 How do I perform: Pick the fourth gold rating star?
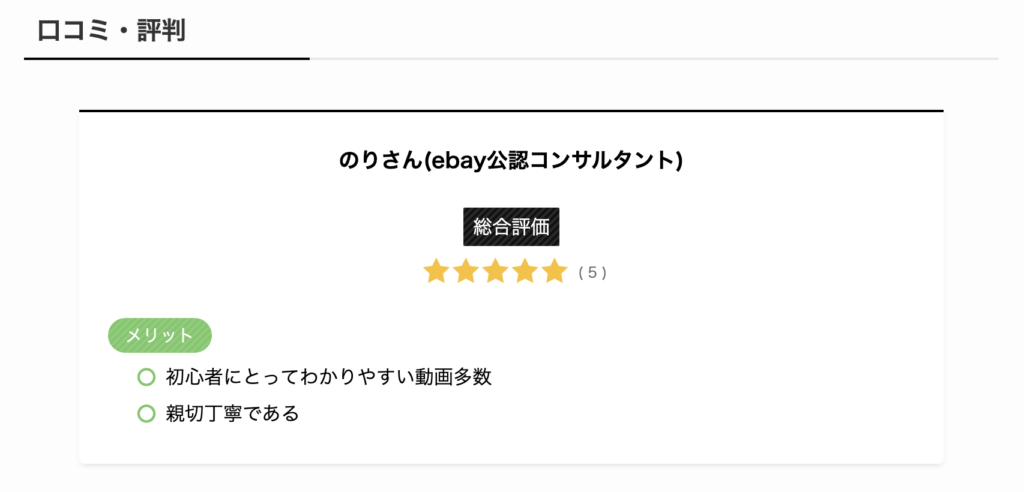524,271
